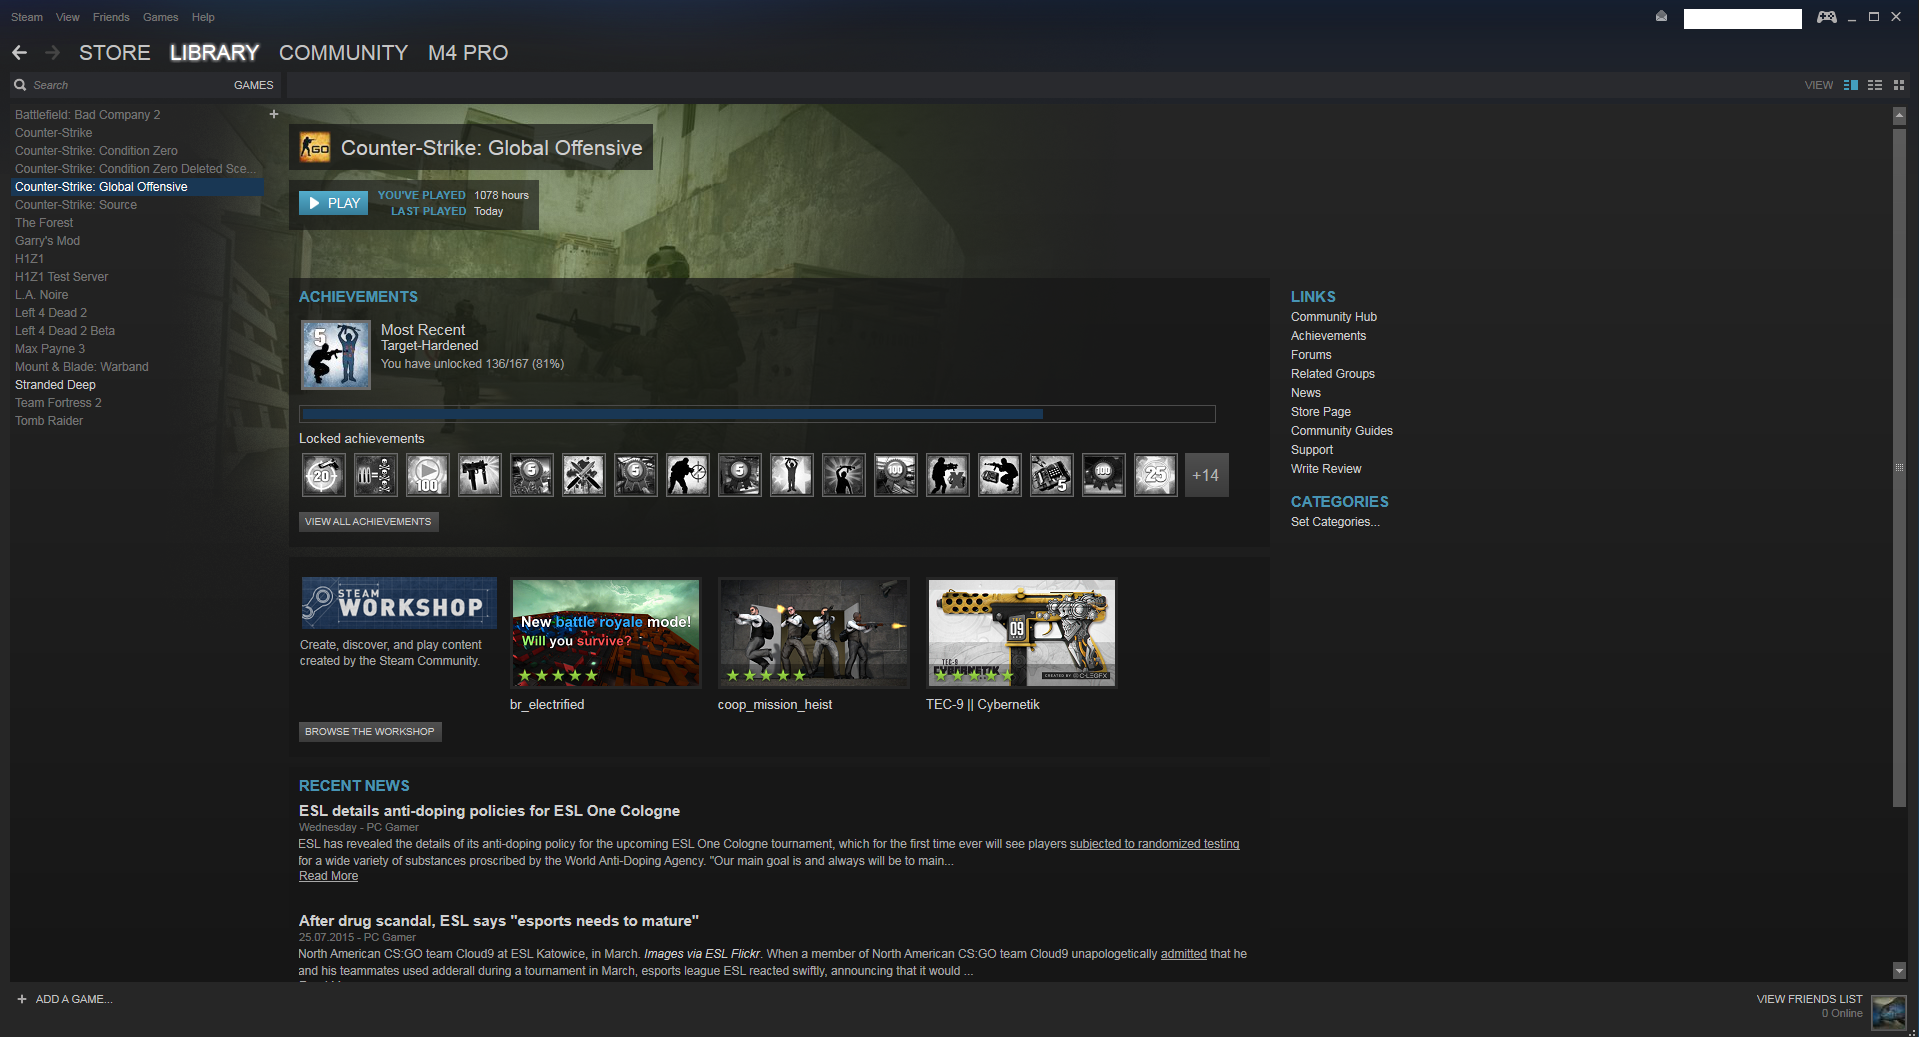The width and height of the screenshot is (1919, 1037).
Task: Show the +14 more locked achievements
Action: pos(1207,475)
